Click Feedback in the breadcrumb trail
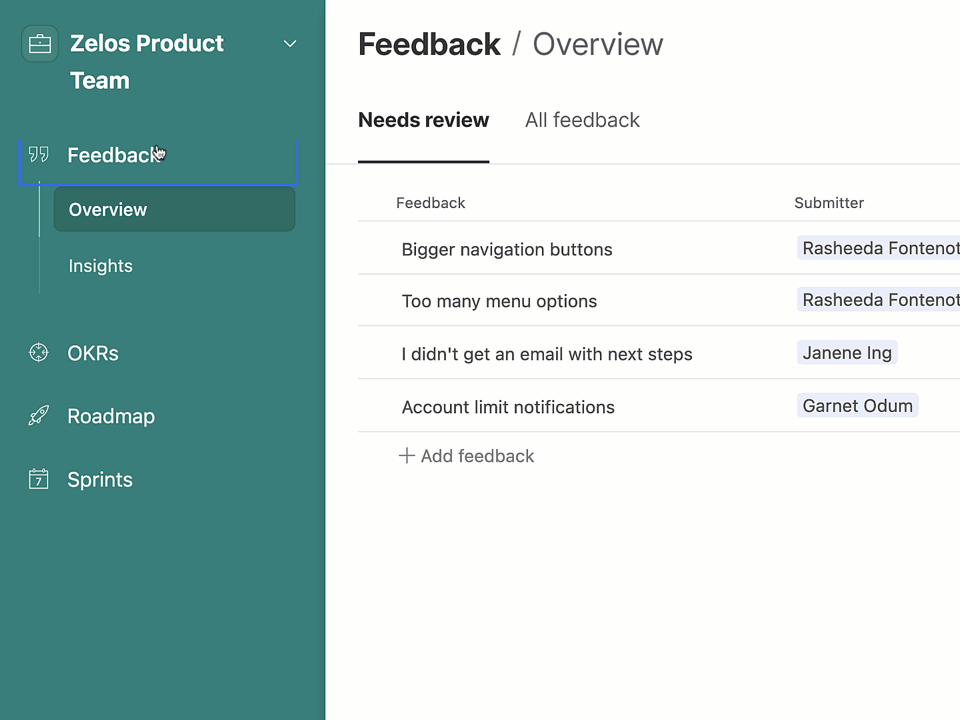The image size is (960, 720). tap(429, 44)
